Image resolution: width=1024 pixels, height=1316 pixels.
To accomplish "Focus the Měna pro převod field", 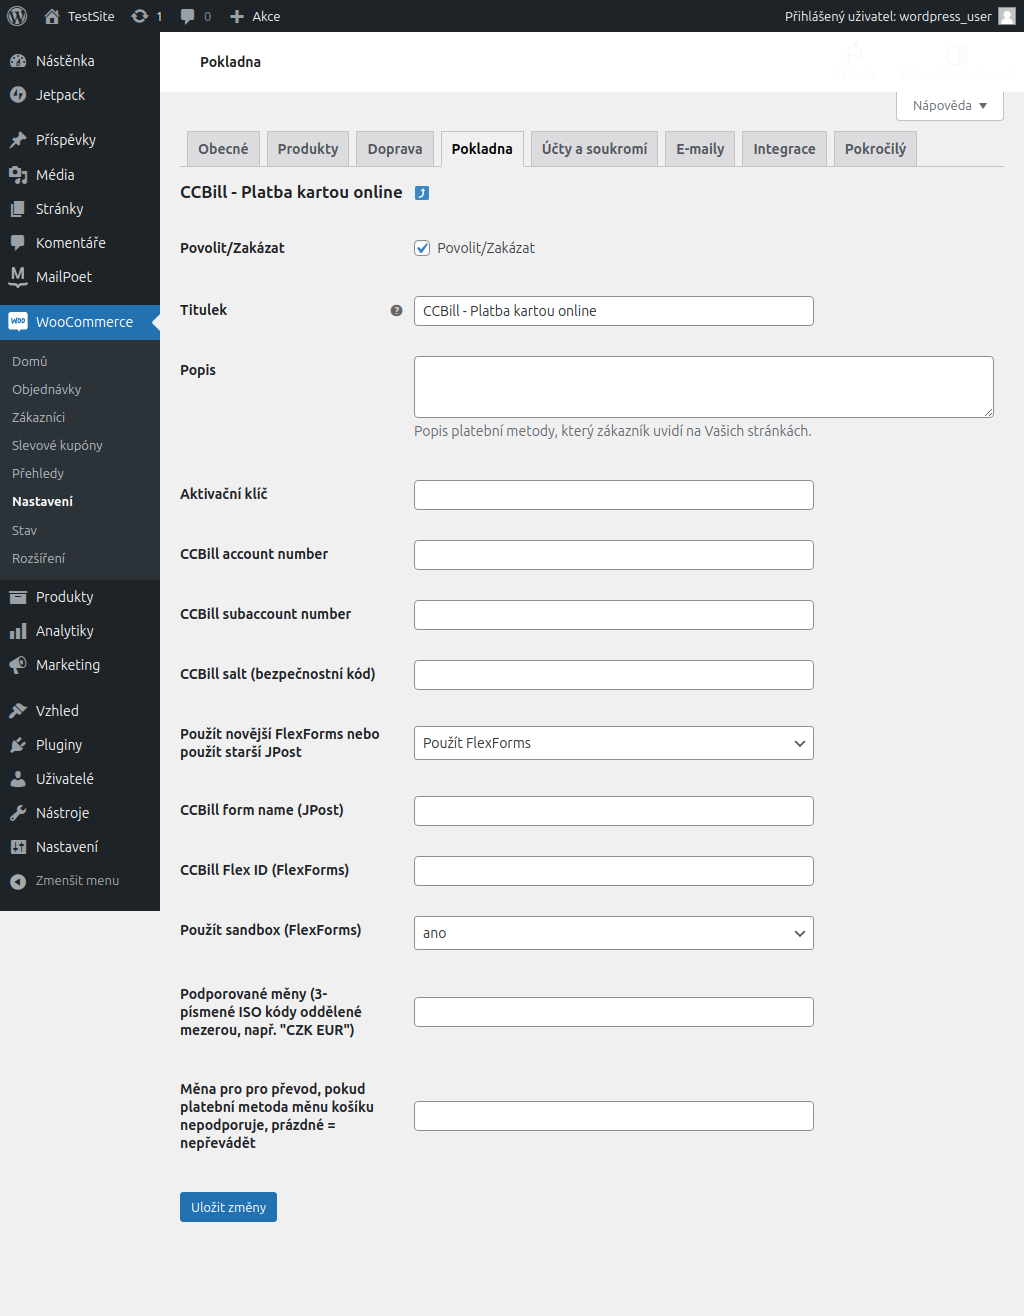I will click(614, 1116).
